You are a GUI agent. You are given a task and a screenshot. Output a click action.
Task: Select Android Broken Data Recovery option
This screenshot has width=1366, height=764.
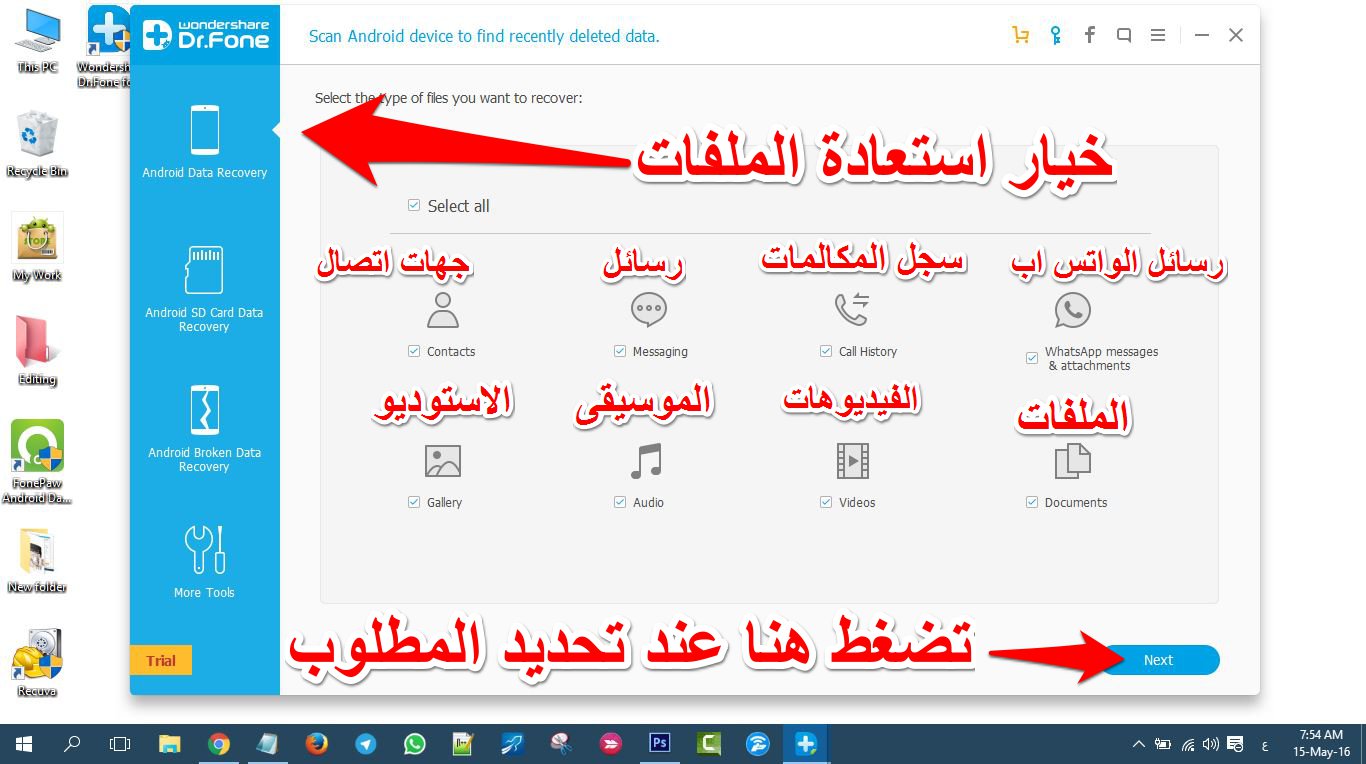[x=204, y=430]
